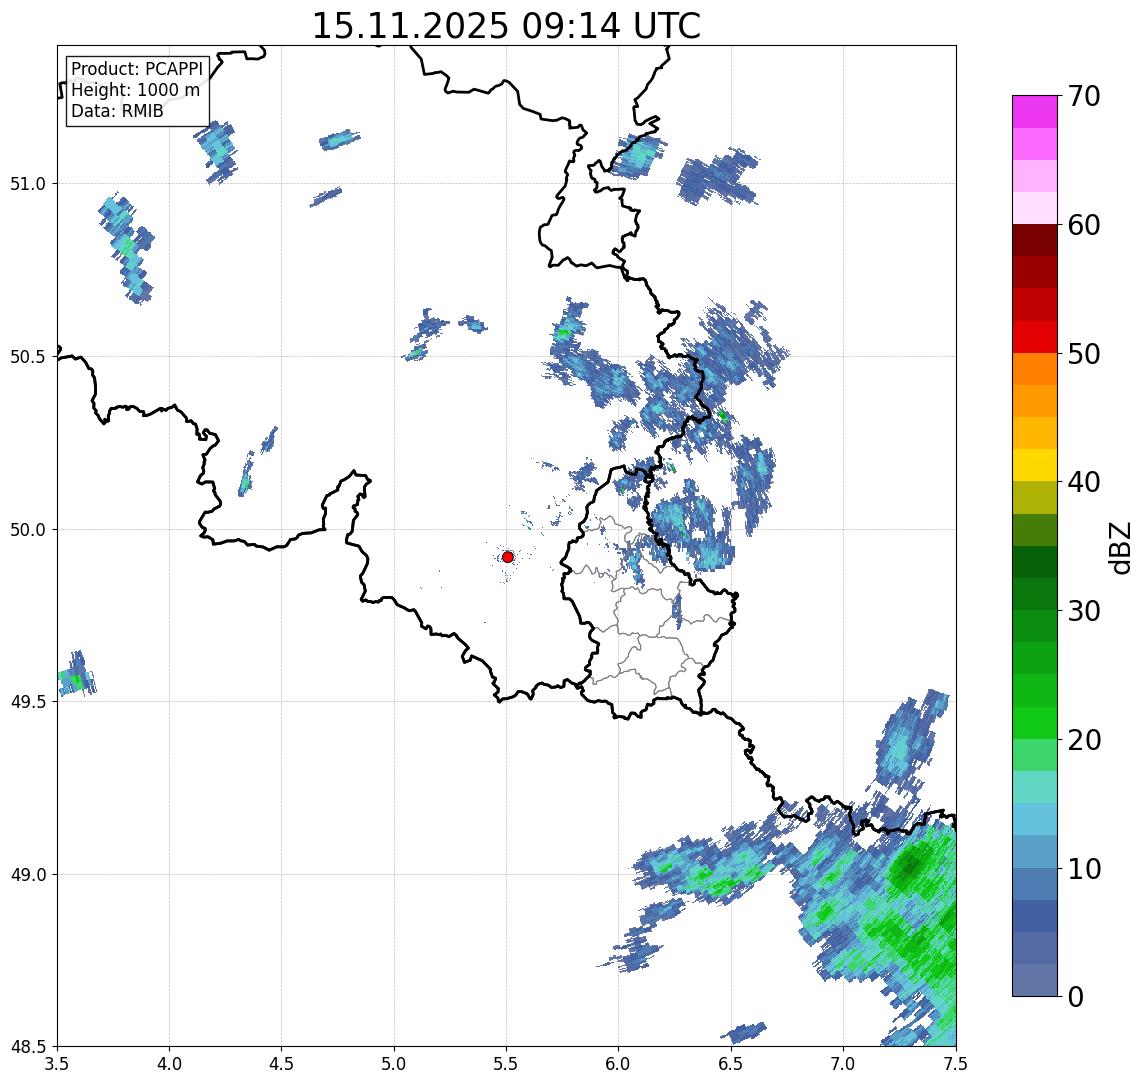Click the colorbar tick label '70'
Viewport: 1145px width, 1084px height.
point(1084,96)
